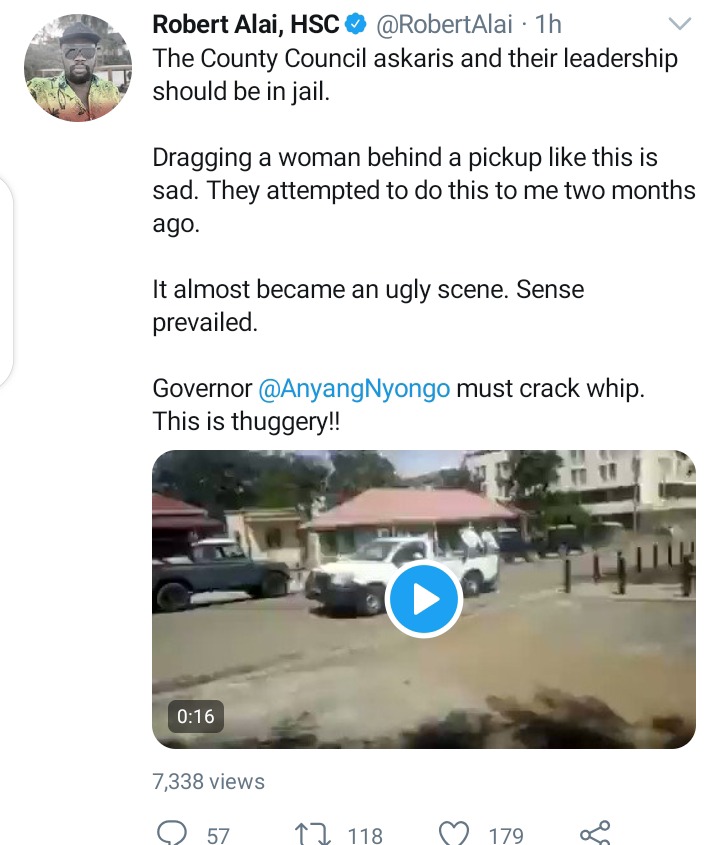Like the tweet with the heart icon
Screen dimensions: 720x845
[x=454, y=834]
